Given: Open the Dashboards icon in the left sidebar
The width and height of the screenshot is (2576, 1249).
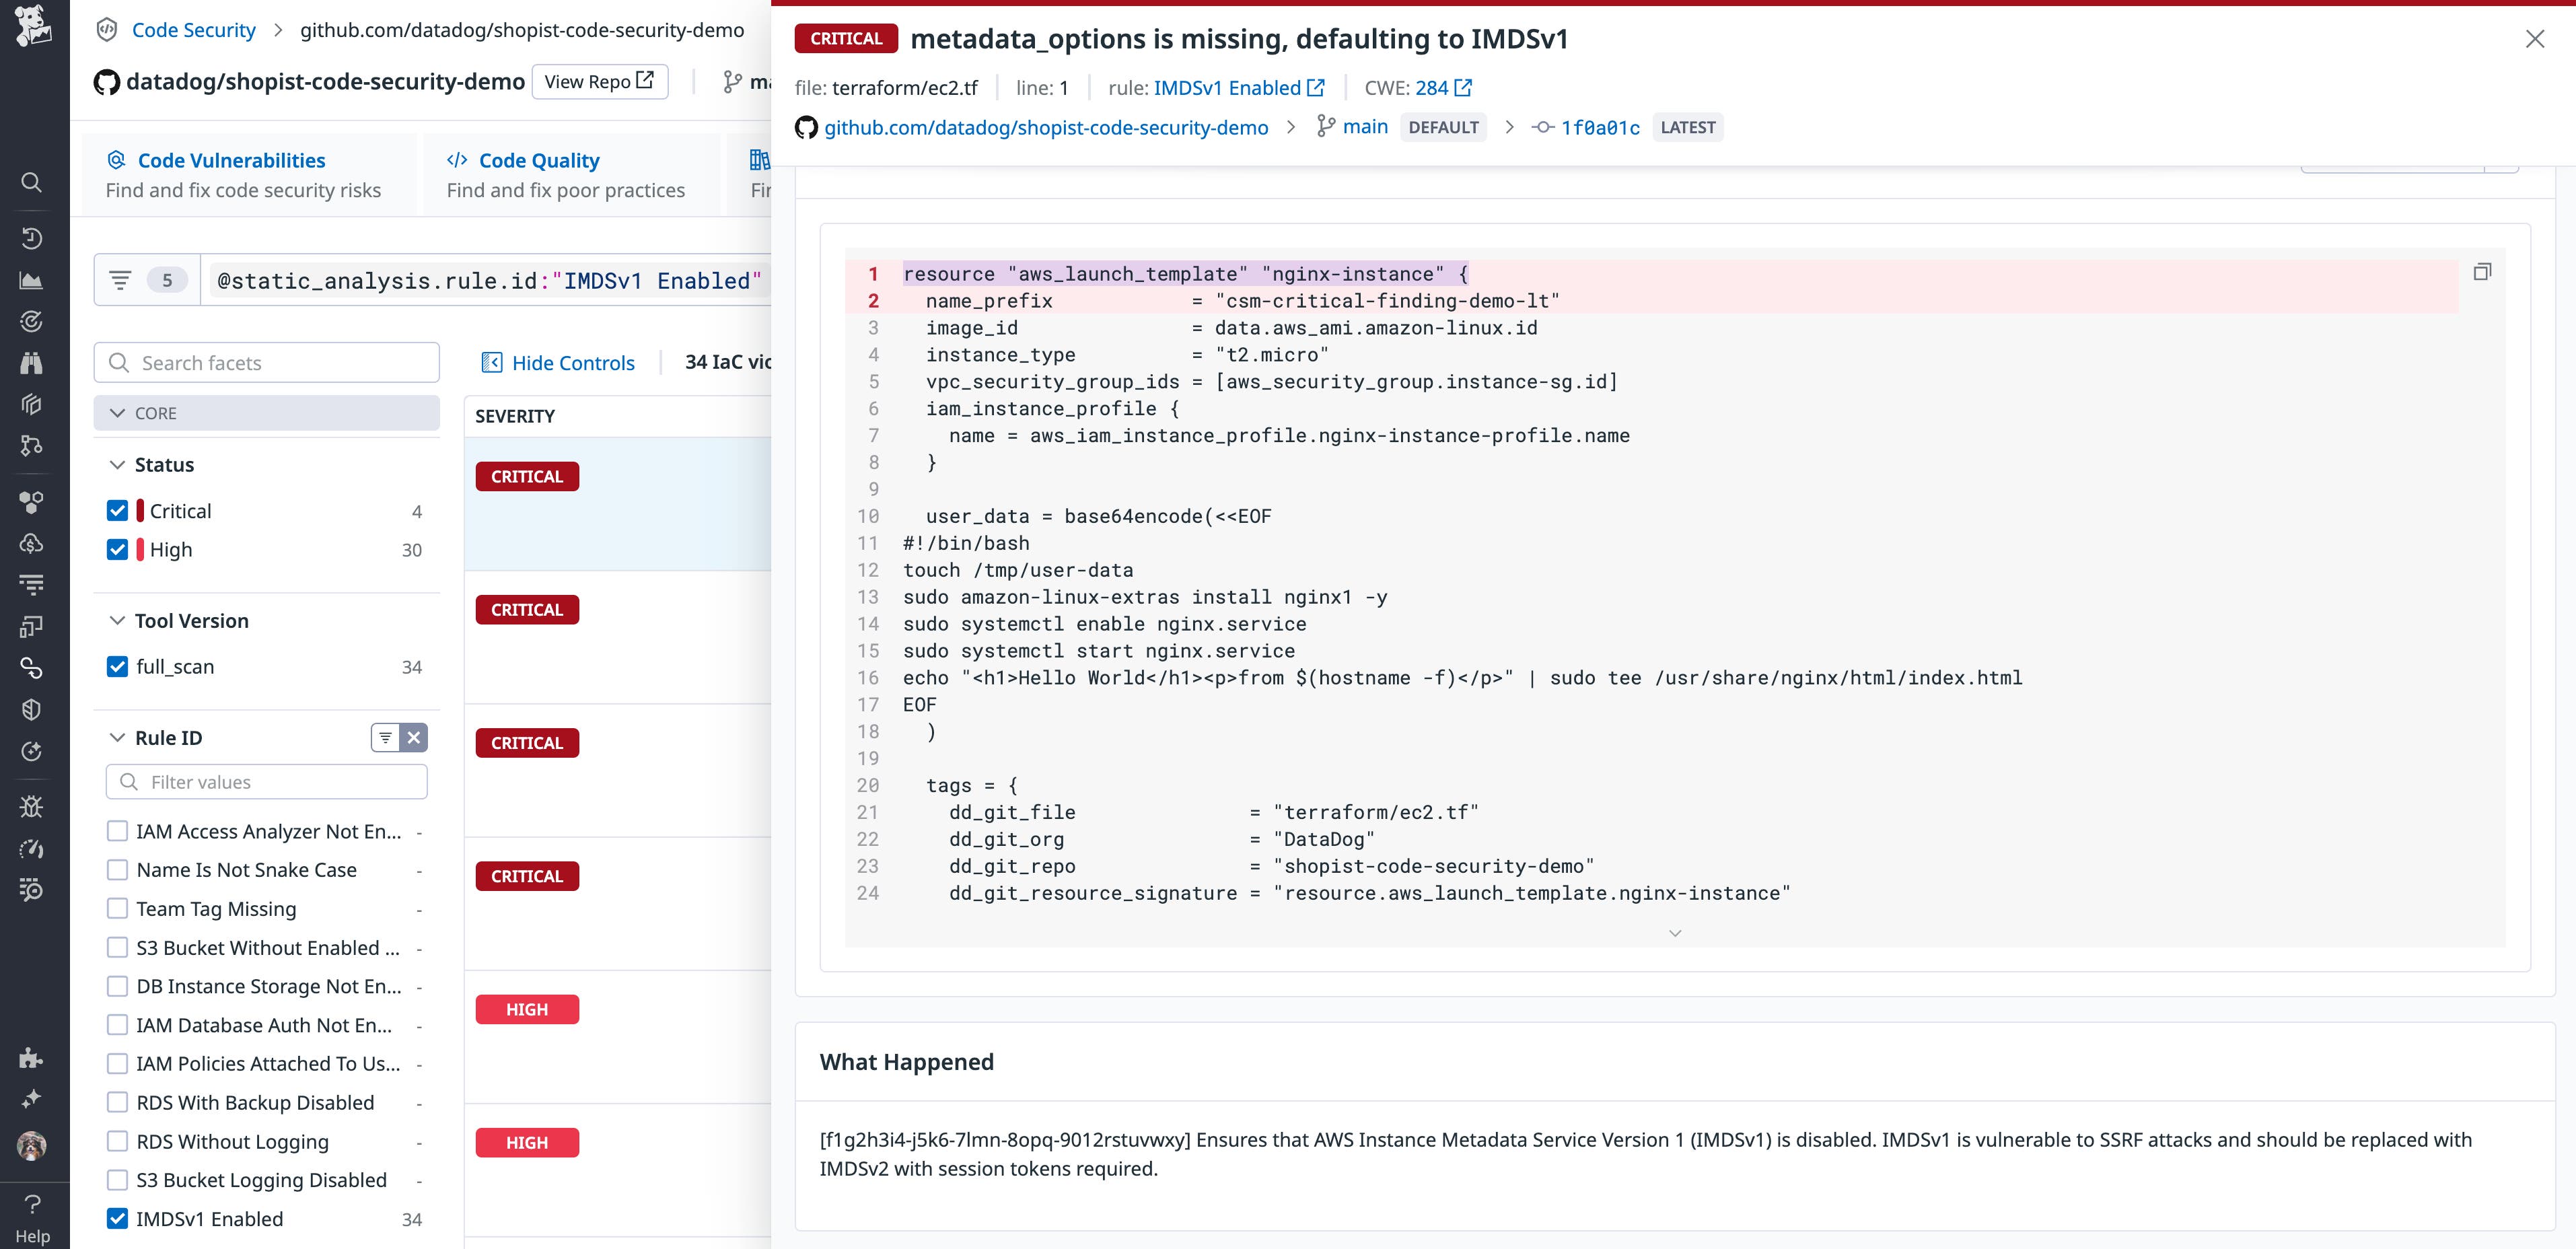Looking at the screenshot, I should [x=31, y=280].
